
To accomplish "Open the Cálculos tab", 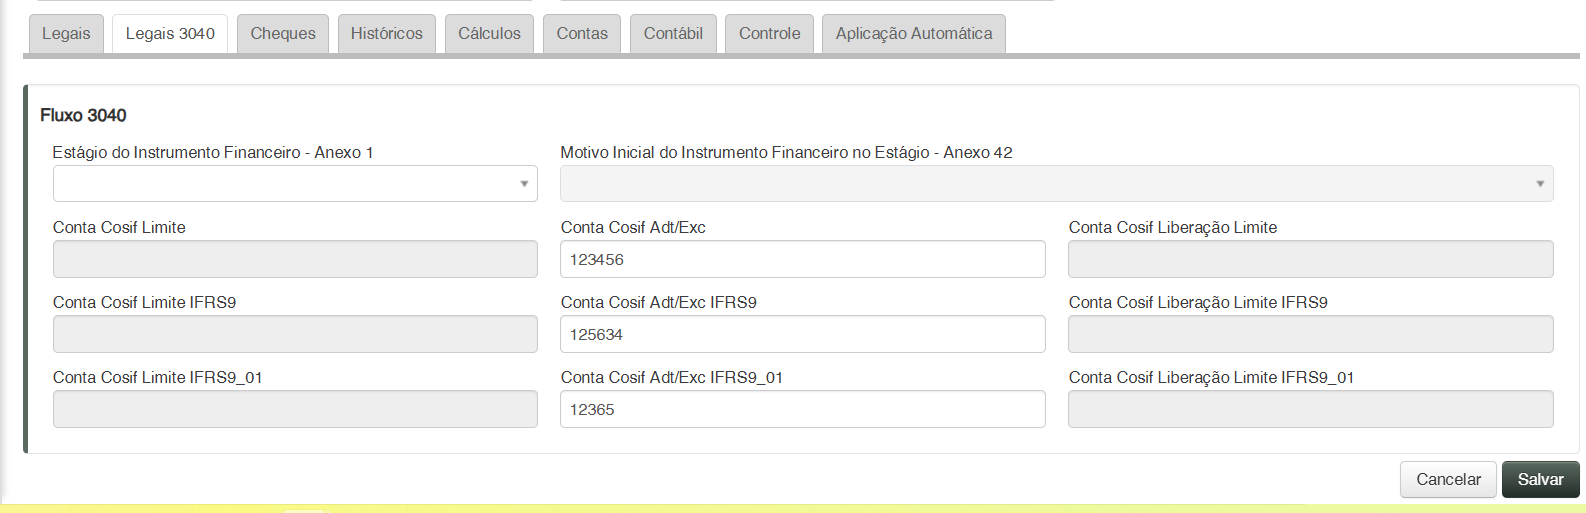I will coord(489,33).
